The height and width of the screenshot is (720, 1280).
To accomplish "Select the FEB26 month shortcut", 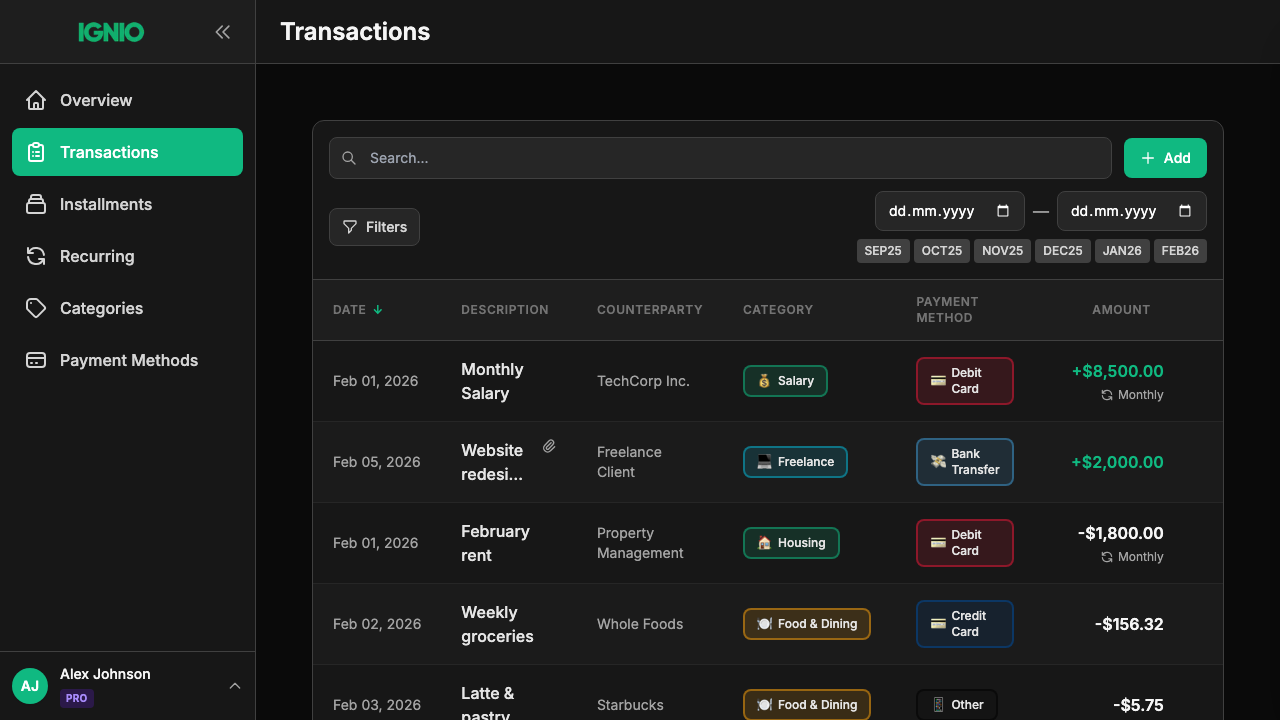I will tap(1180, 251).
